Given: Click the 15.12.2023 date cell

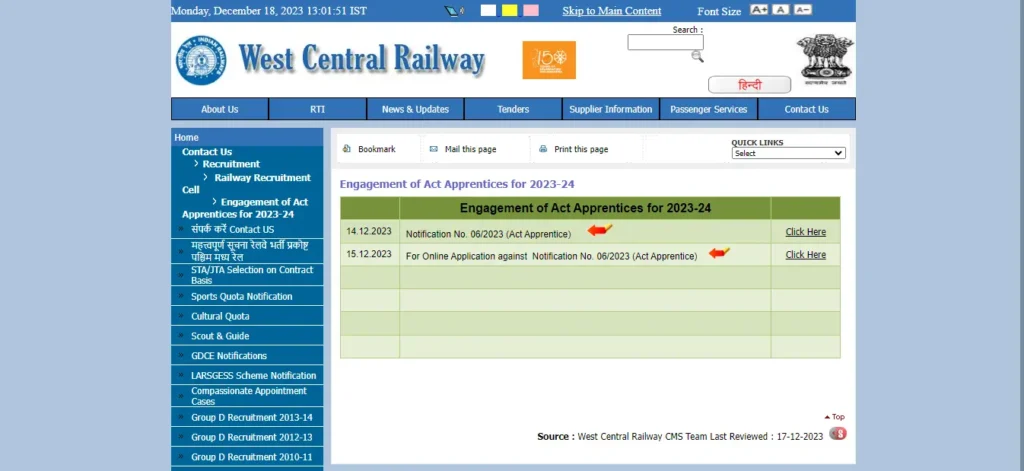Looking at the screenshot, I should coord(369,254).
